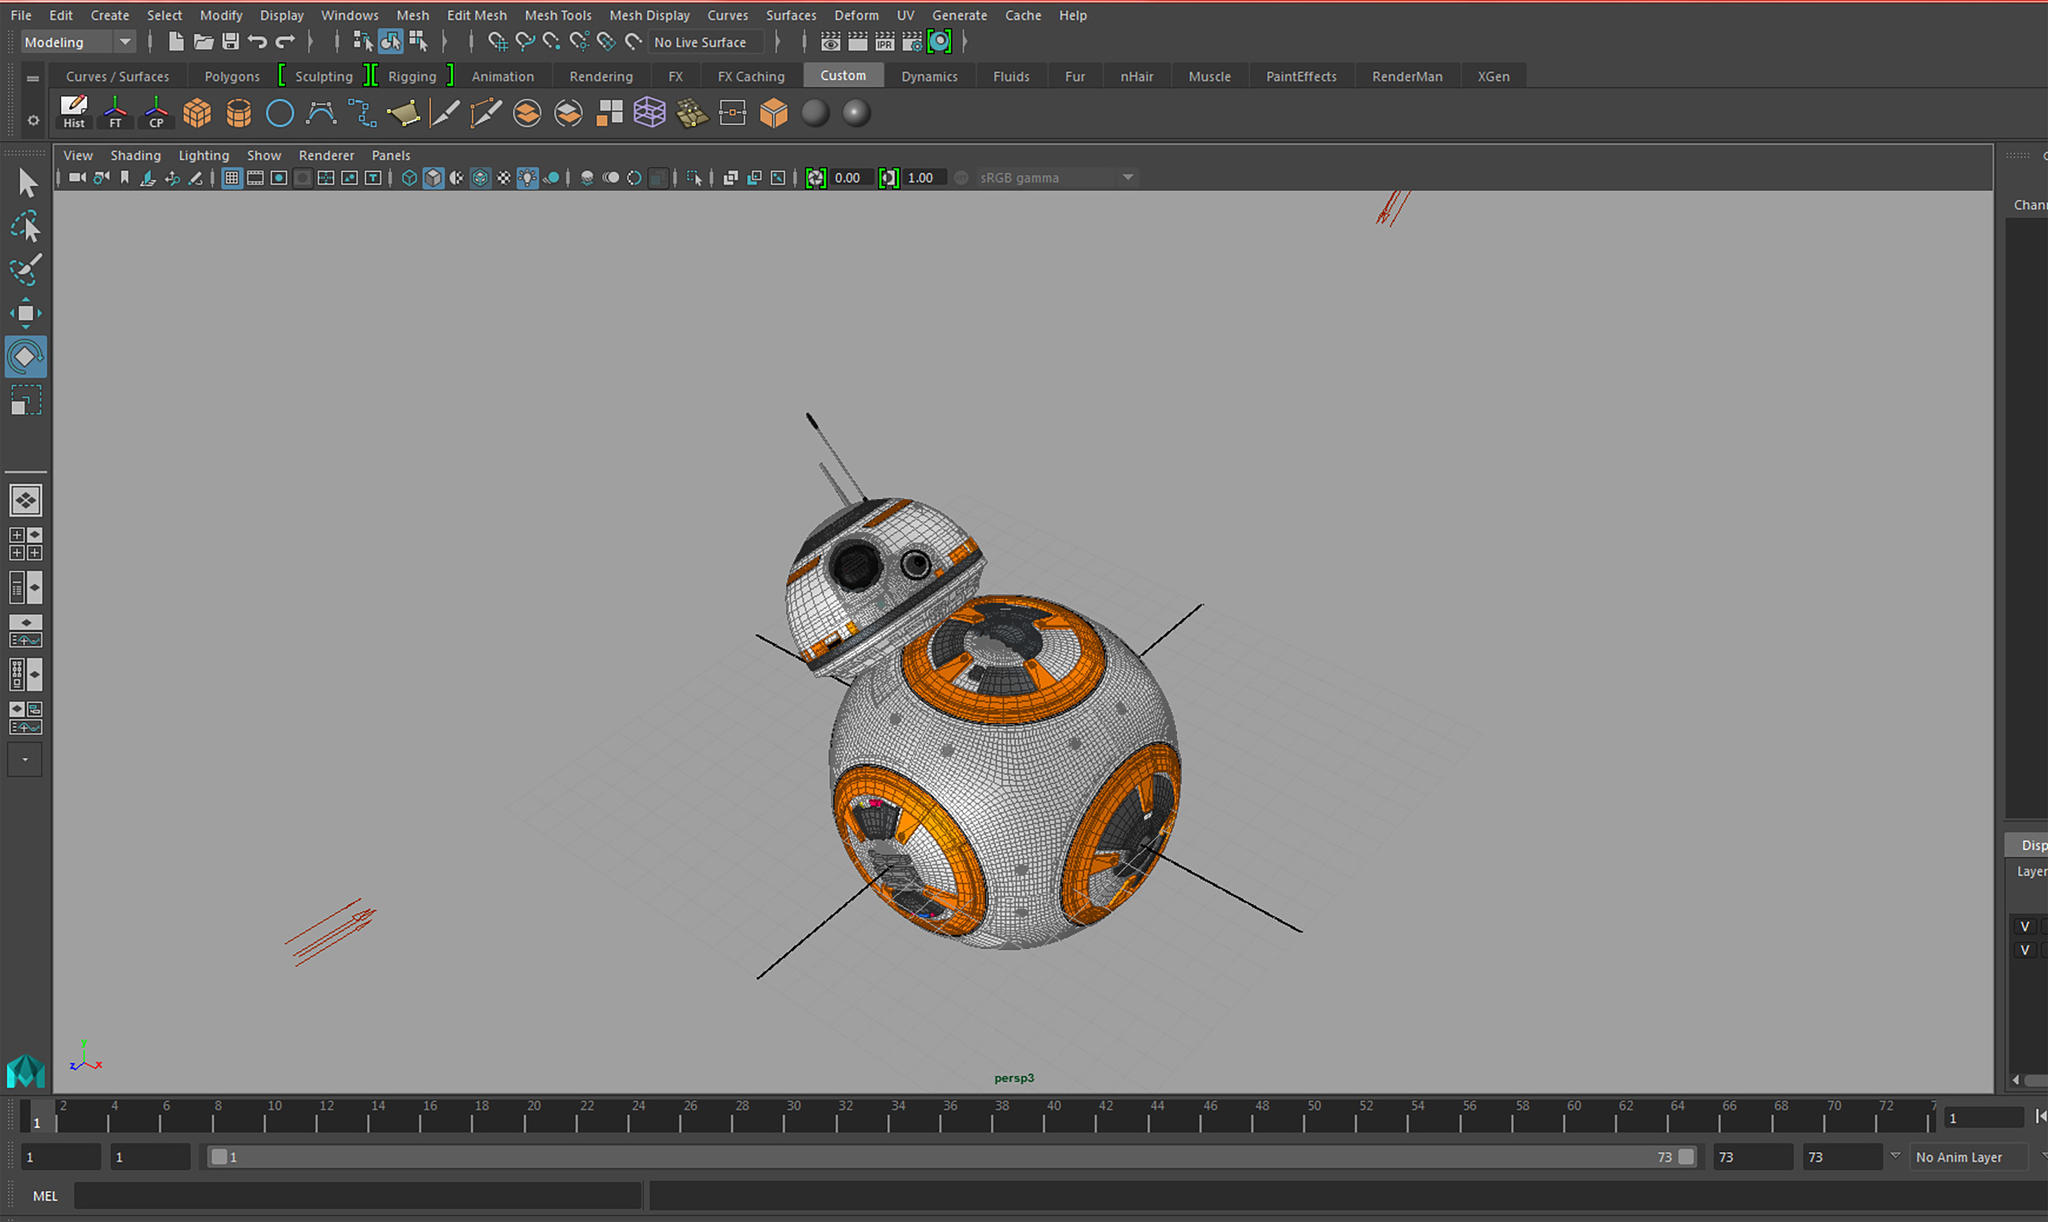Screen dimensions: 2048x1222
Task: Create a polygon cylinder from the shelf
Action: 238,113
